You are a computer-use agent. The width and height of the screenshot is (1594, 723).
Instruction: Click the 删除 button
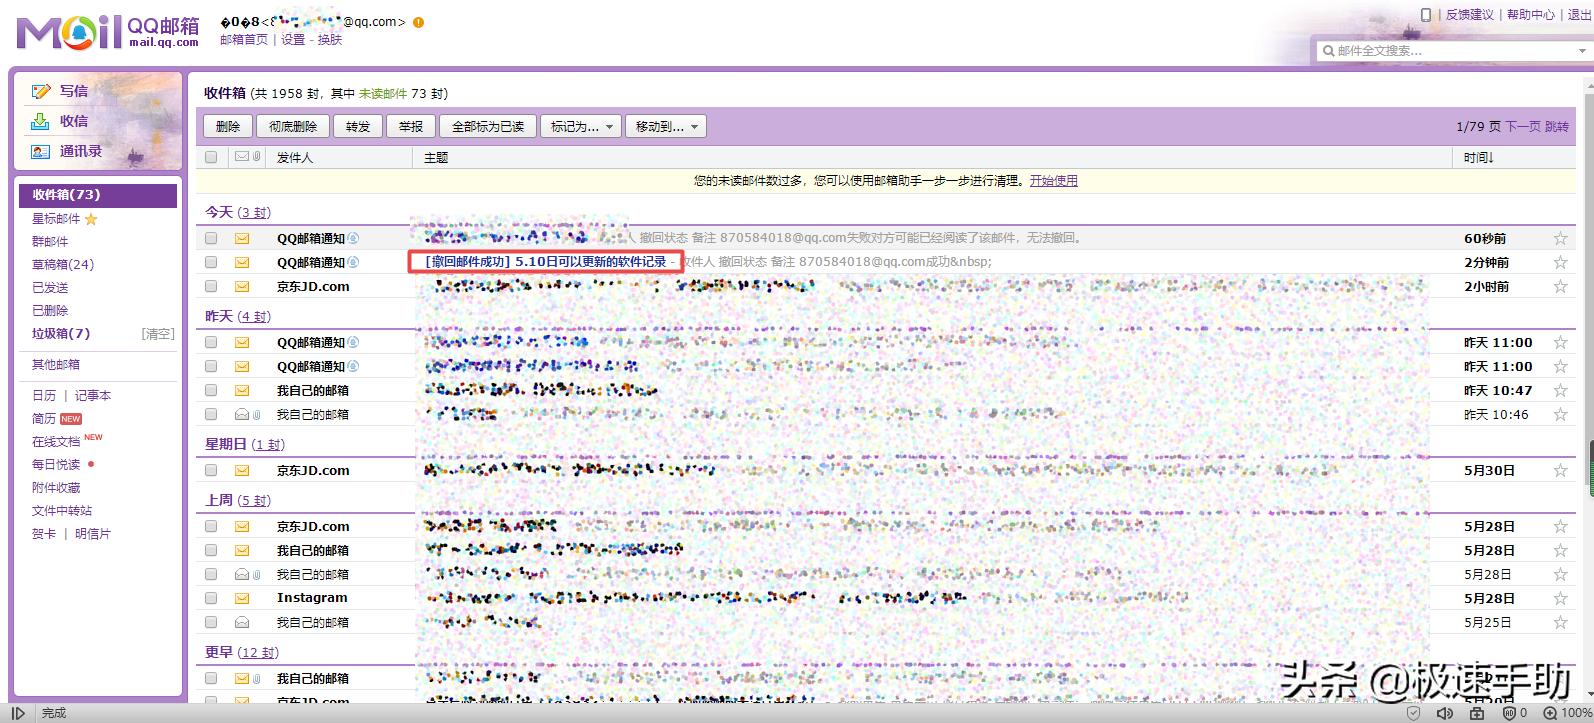228,126
